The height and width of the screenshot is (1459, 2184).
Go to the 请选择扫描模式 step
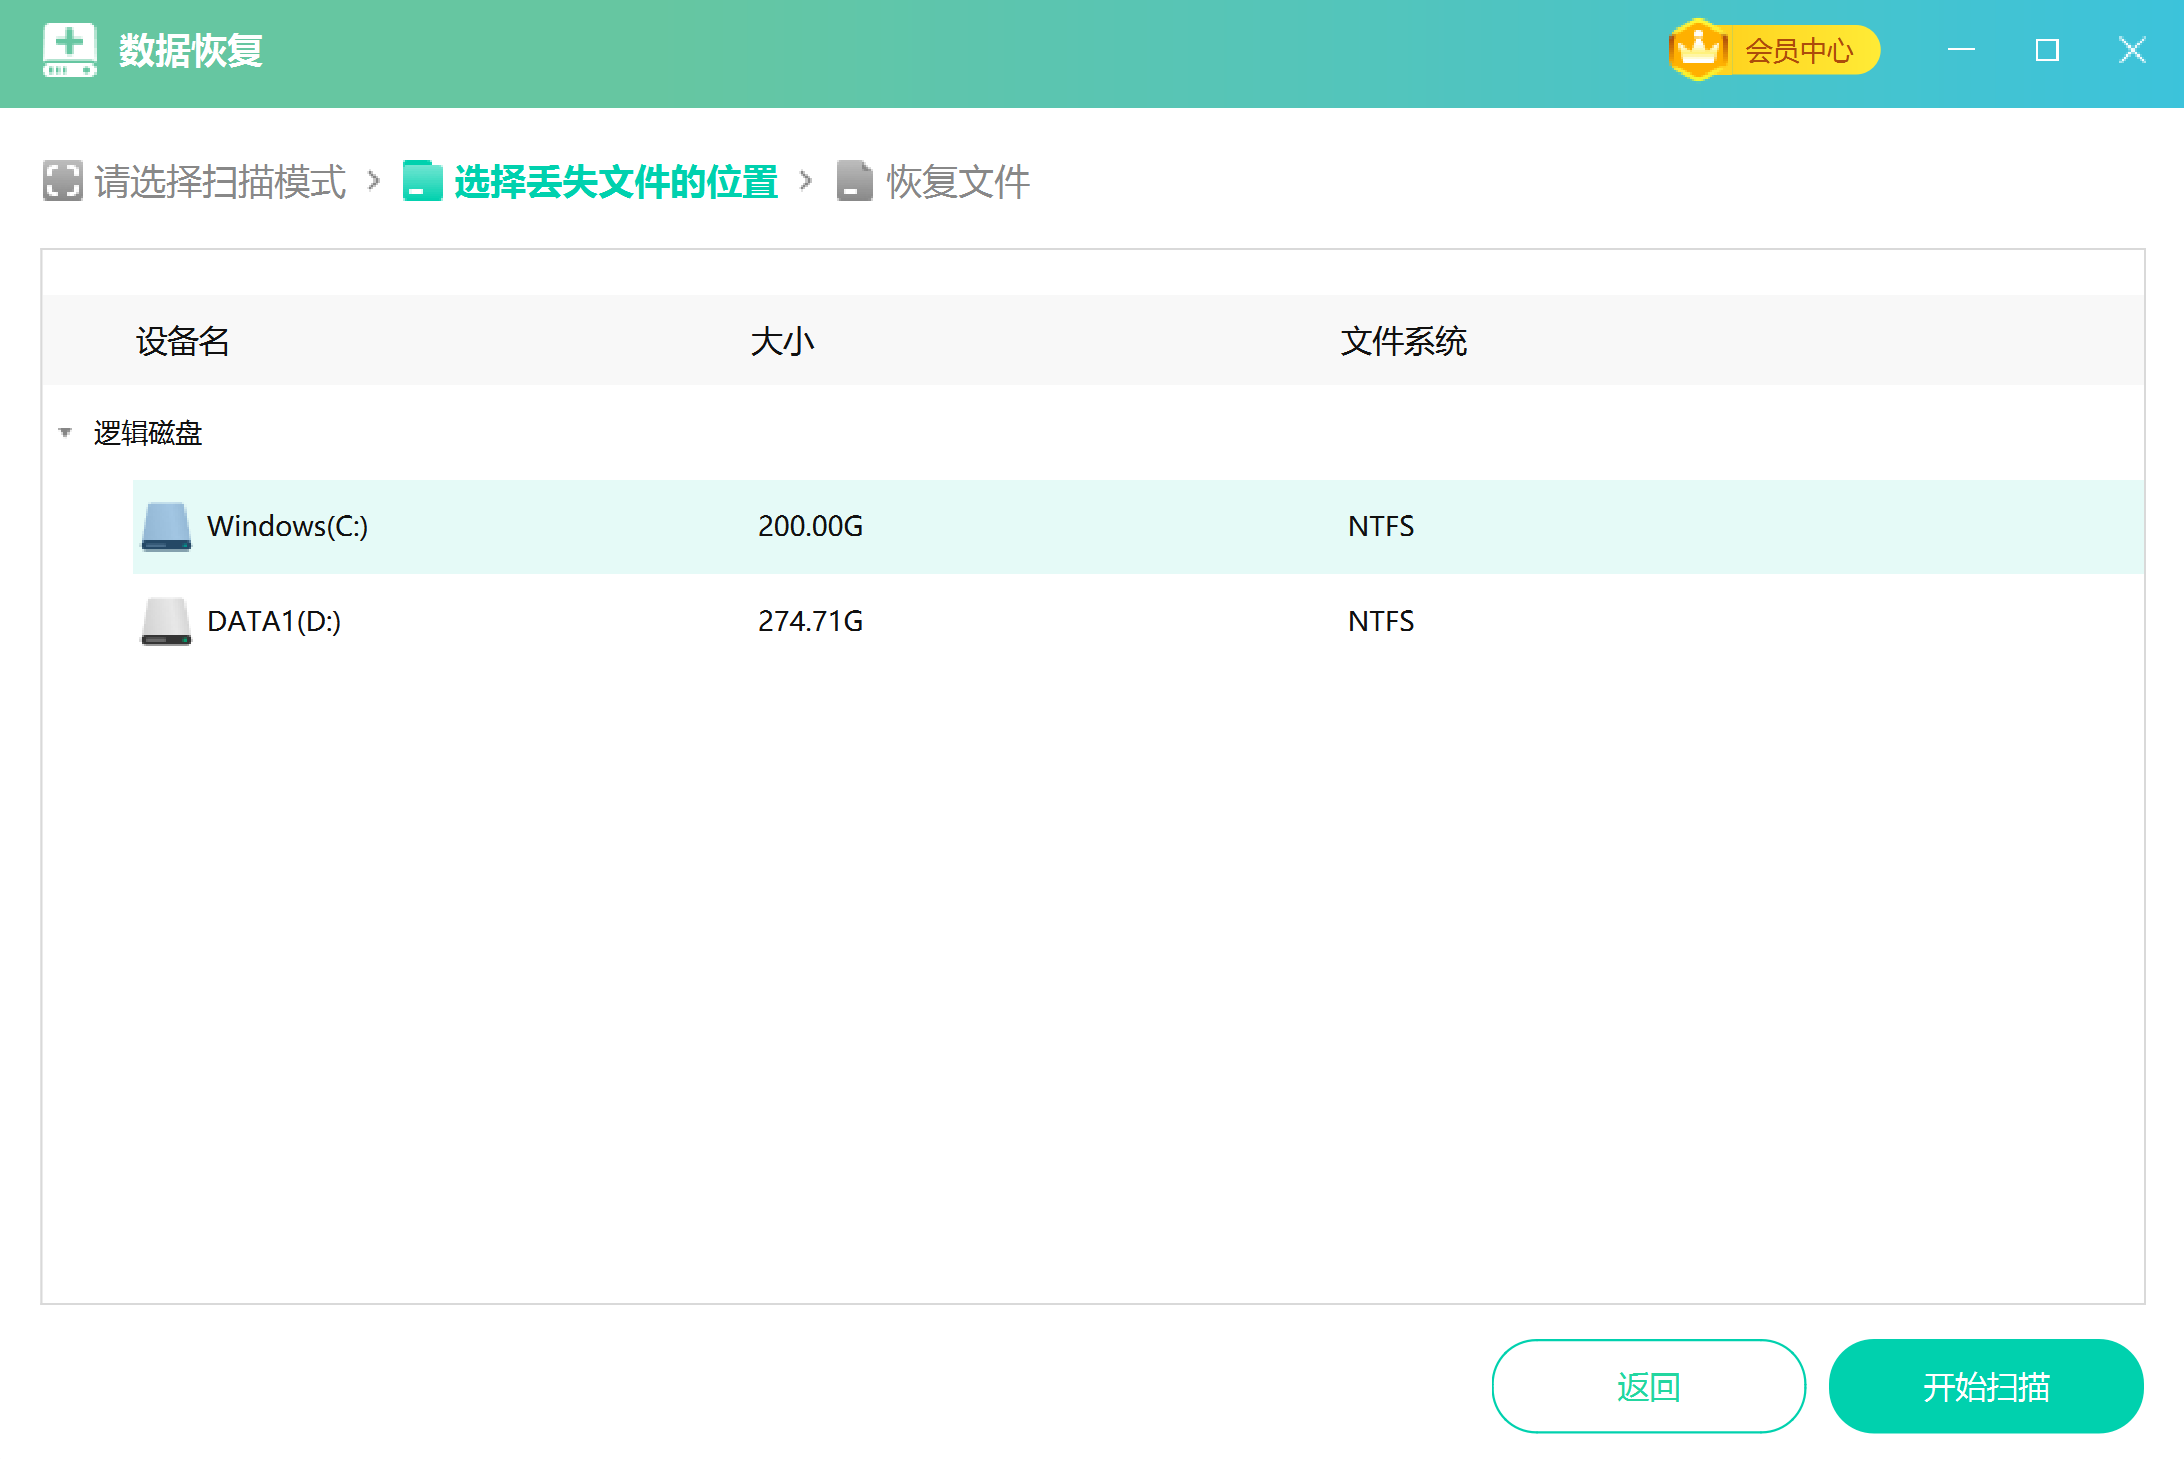[x=219, y=182]
